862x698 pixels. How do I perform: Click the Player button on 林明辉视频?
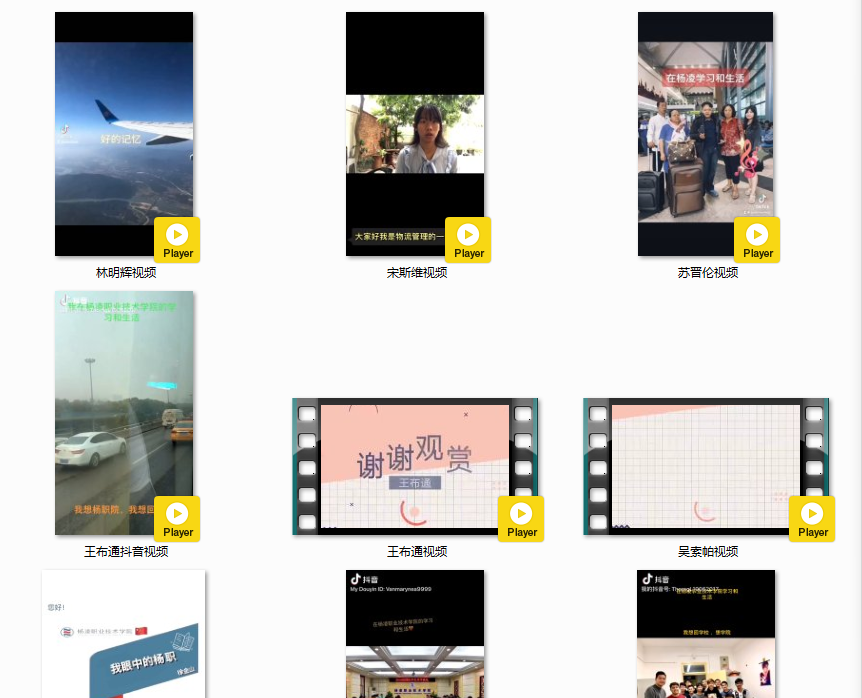pyautogui.click(x=177, y=239)
